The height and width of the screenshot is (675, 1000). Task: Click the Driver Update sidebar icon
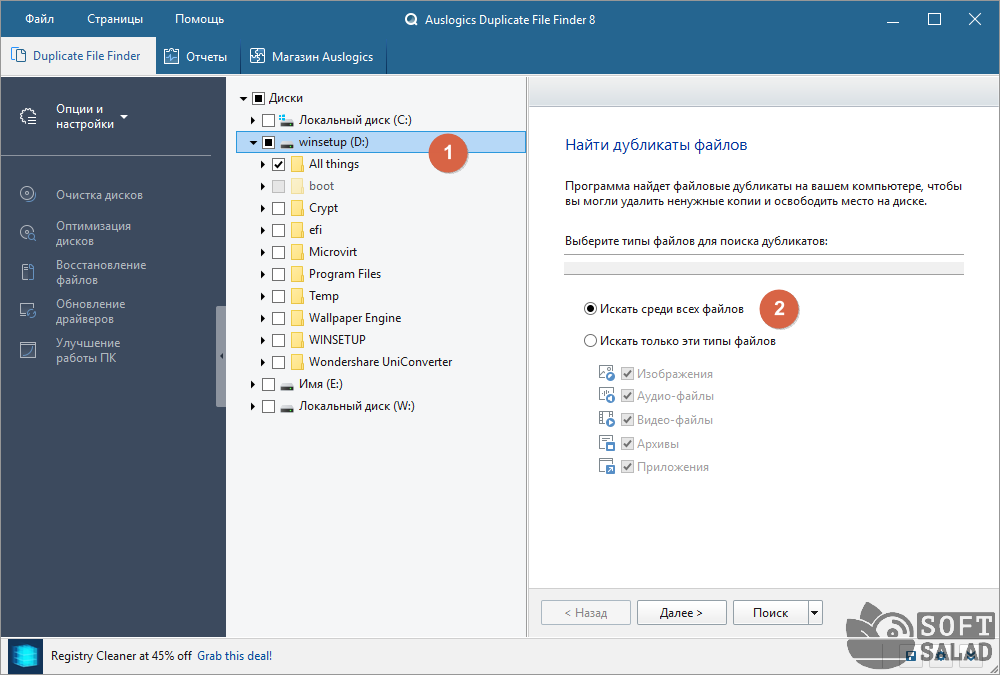point(28,311)
